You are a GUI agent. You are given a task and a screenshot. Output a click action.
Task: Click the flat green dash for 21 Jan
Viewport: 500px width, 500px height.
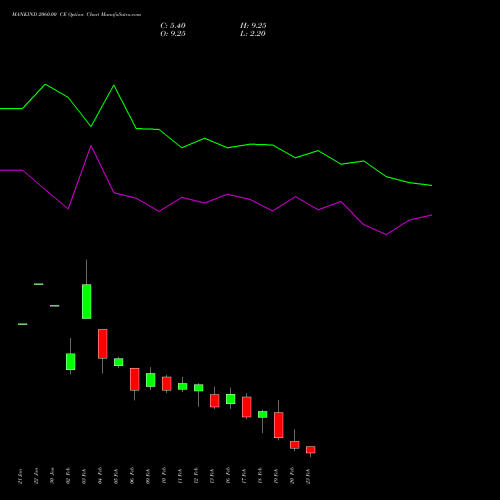(x=23, y=324)
